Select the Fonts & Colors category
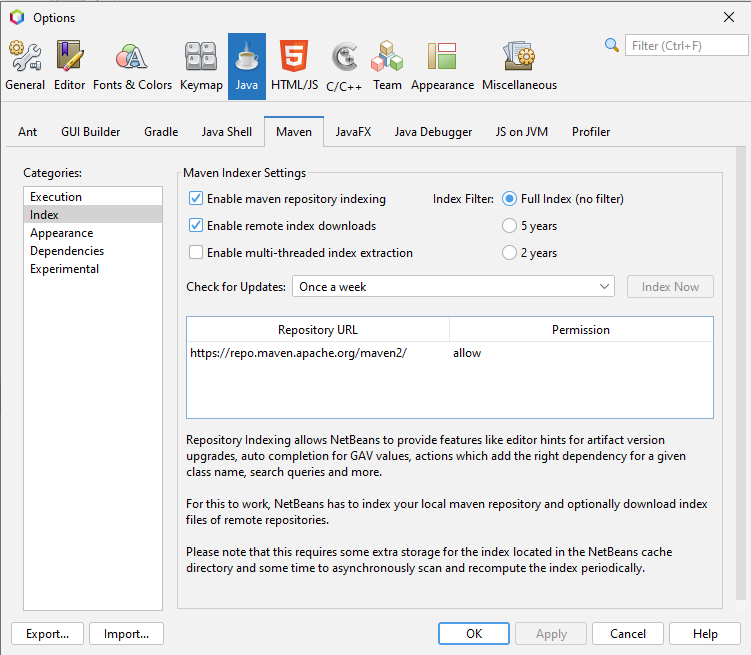Screen dimensions: 751x655 coord(132,66)
